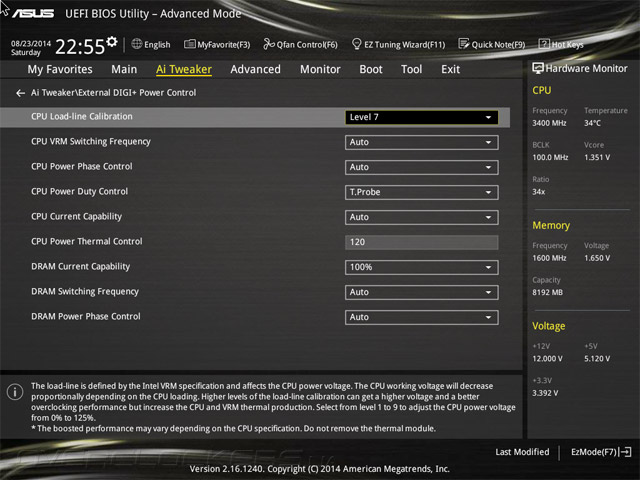
Task: Select DRAM Switching Frequency label
Action: (85, 291)
